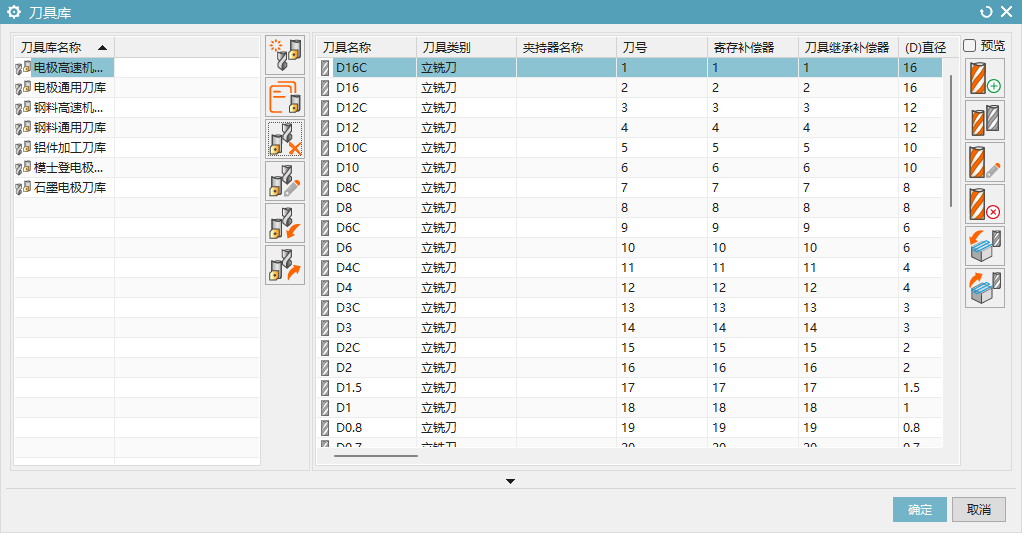1022x533 pixels.
Task: Click the 刀号 column header
Action: 662,48
